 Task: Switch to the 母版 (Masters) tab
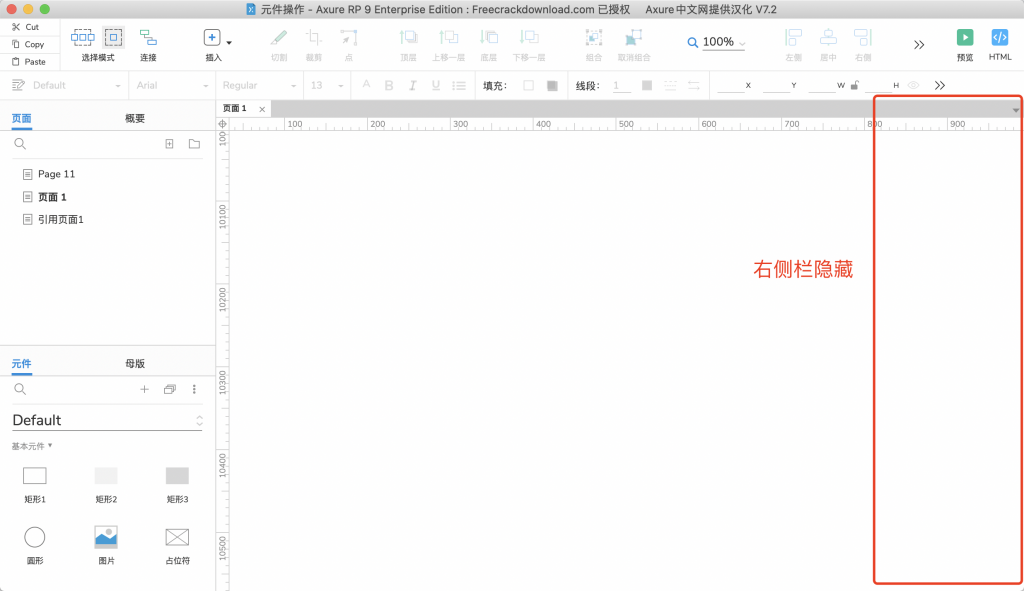click(x=135, y=363)
